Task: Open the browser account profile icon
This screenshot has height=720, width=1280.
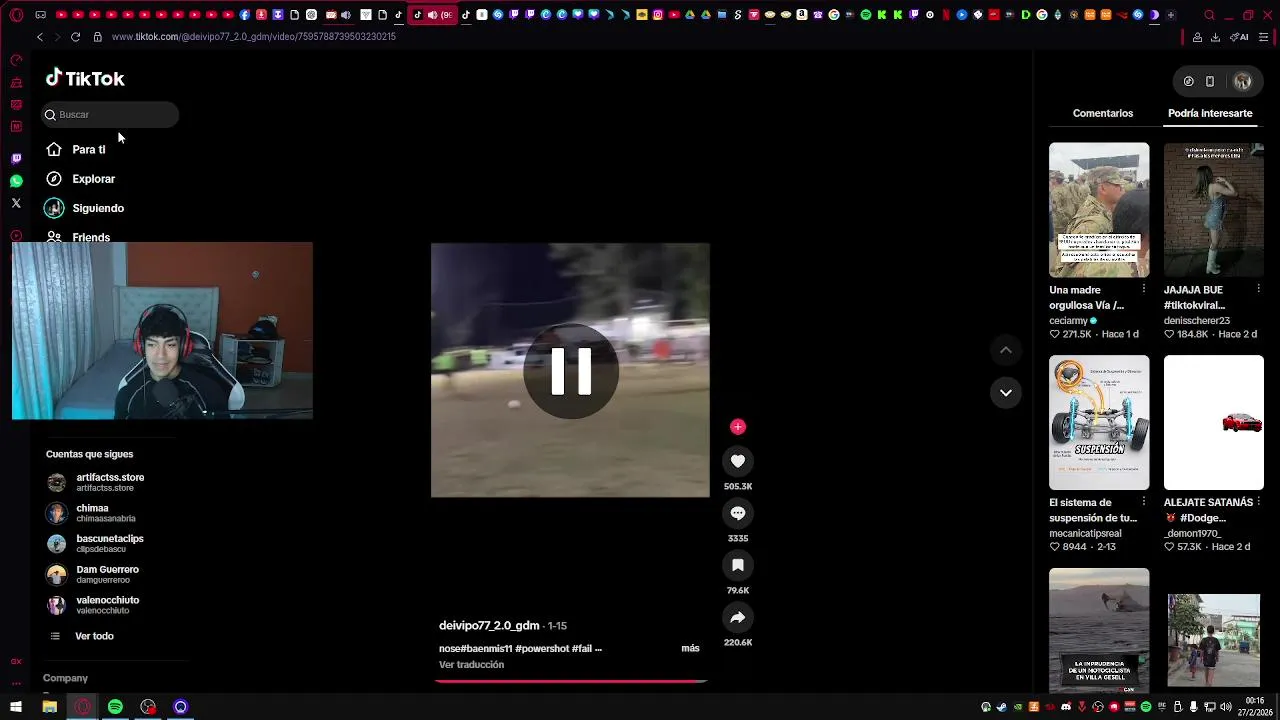Action: [x=1197, y=37]
